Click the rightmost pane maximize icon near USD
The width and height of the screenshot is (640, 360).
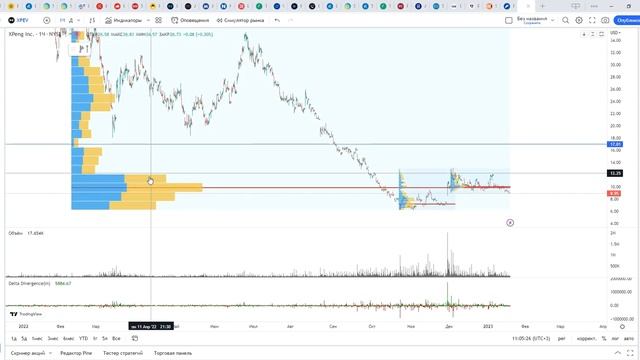(601, 34)
